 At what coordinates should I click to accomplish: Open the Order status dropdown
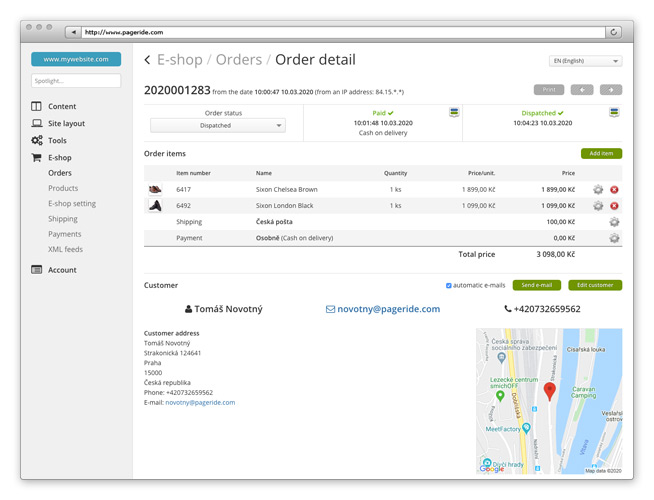217,126
